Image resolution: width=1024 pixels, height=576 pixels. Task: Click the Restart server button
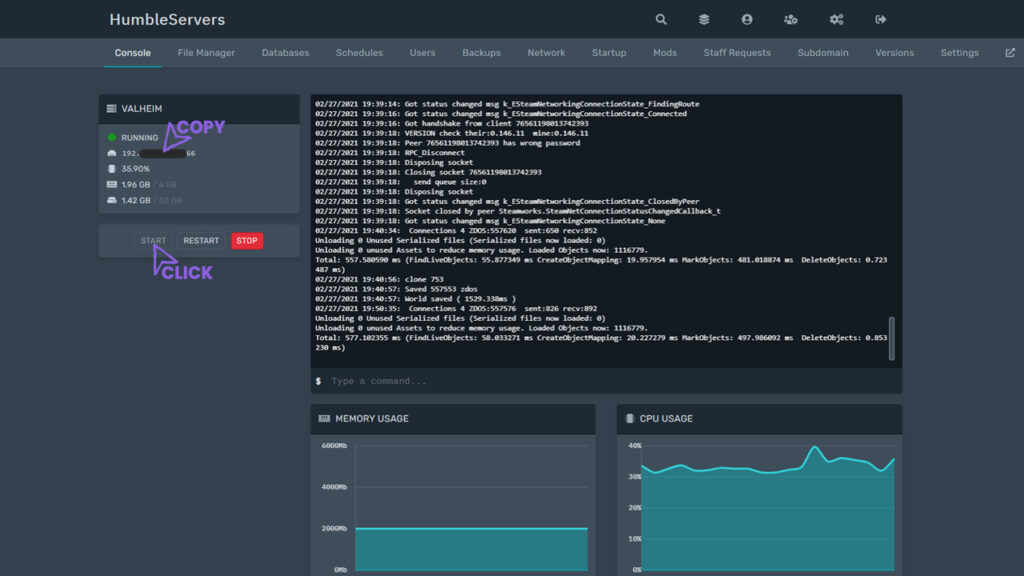click(x=201, y=241)
